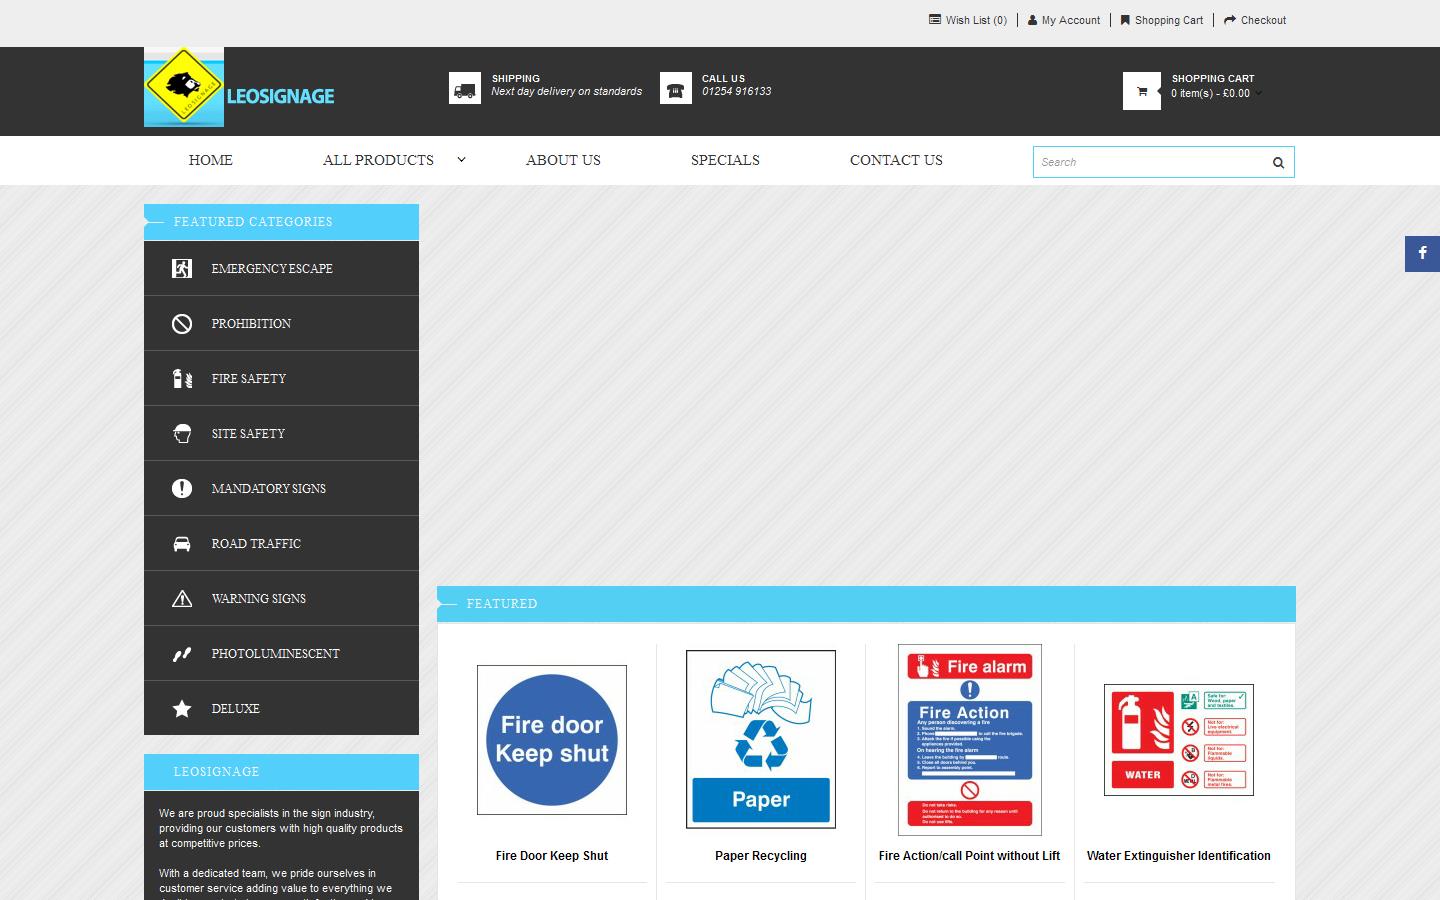This screenshot has width=1440, height=900.
Task: Click the search magnifier icon
Action: pos(1277,163)
